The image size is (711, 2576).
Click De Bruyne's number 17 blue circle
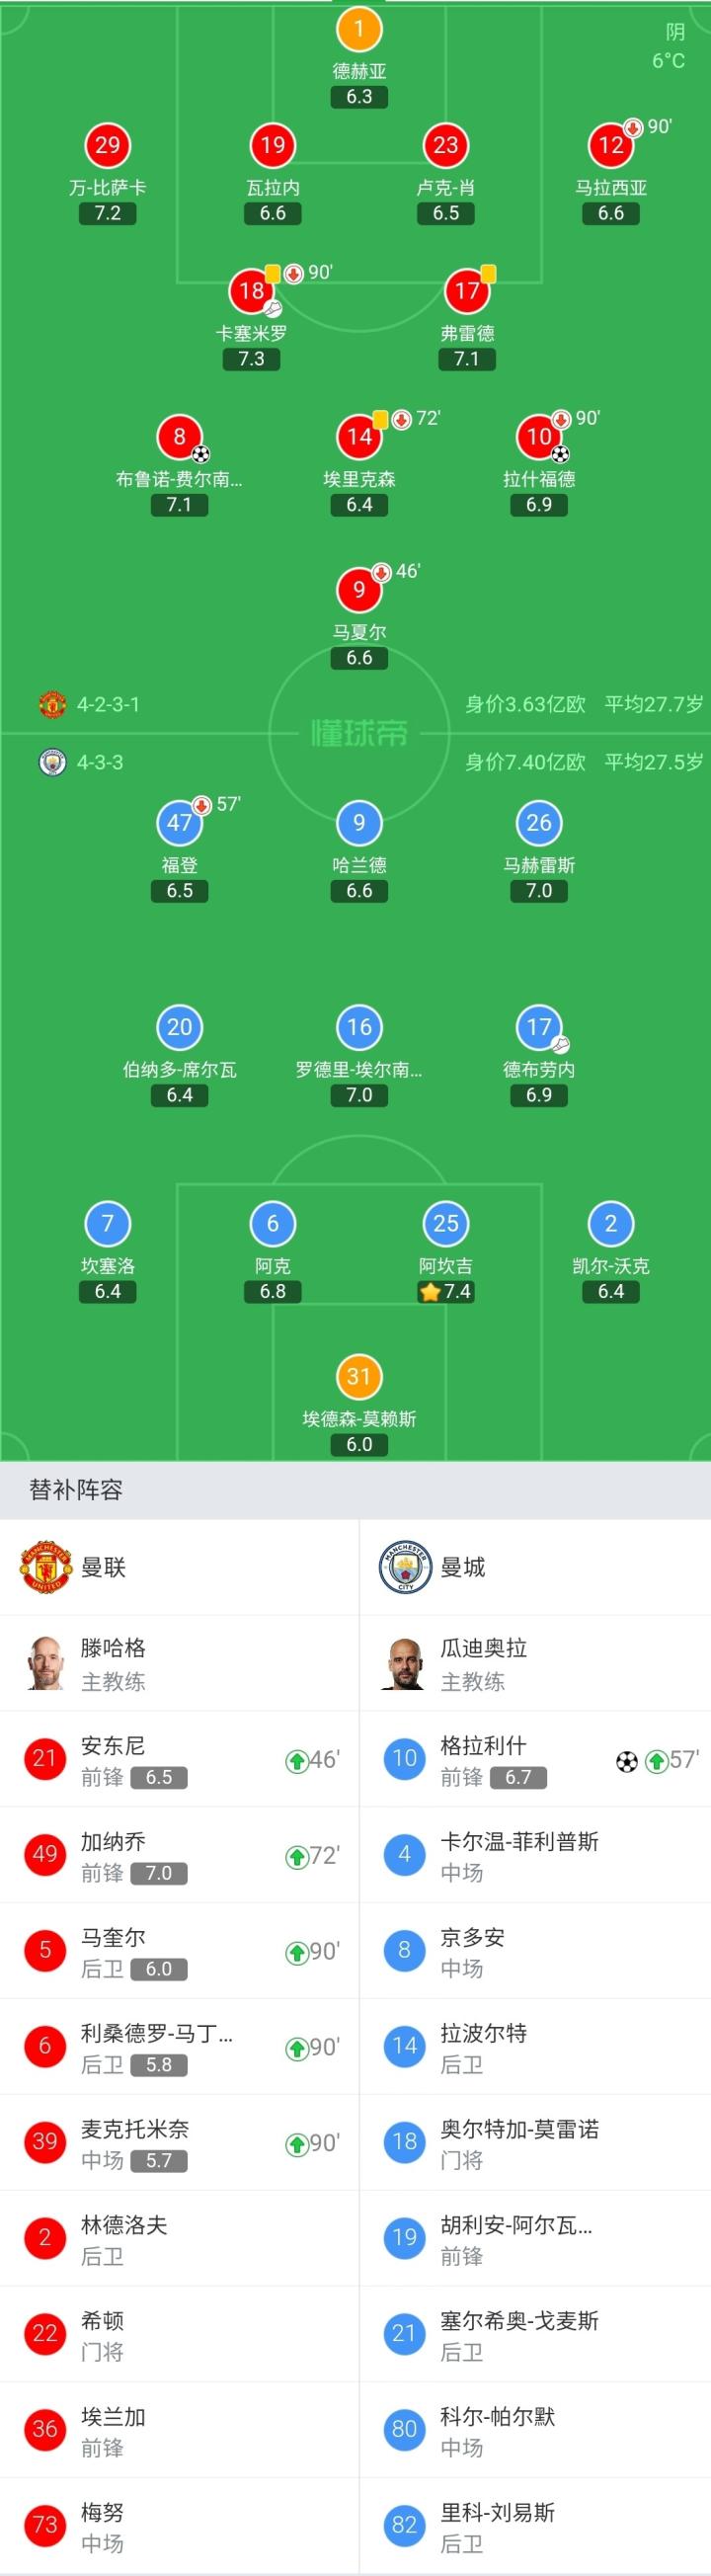point(539,1027)
